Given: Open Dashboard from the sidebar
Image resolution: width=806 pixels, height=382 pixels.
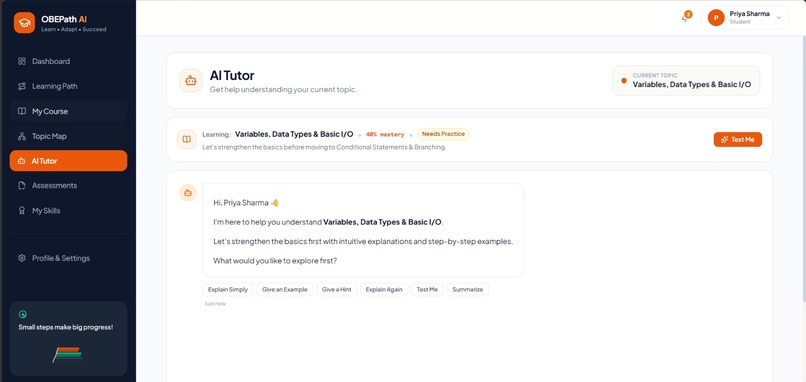Looking at the screenshot, I should coord(68,61).
